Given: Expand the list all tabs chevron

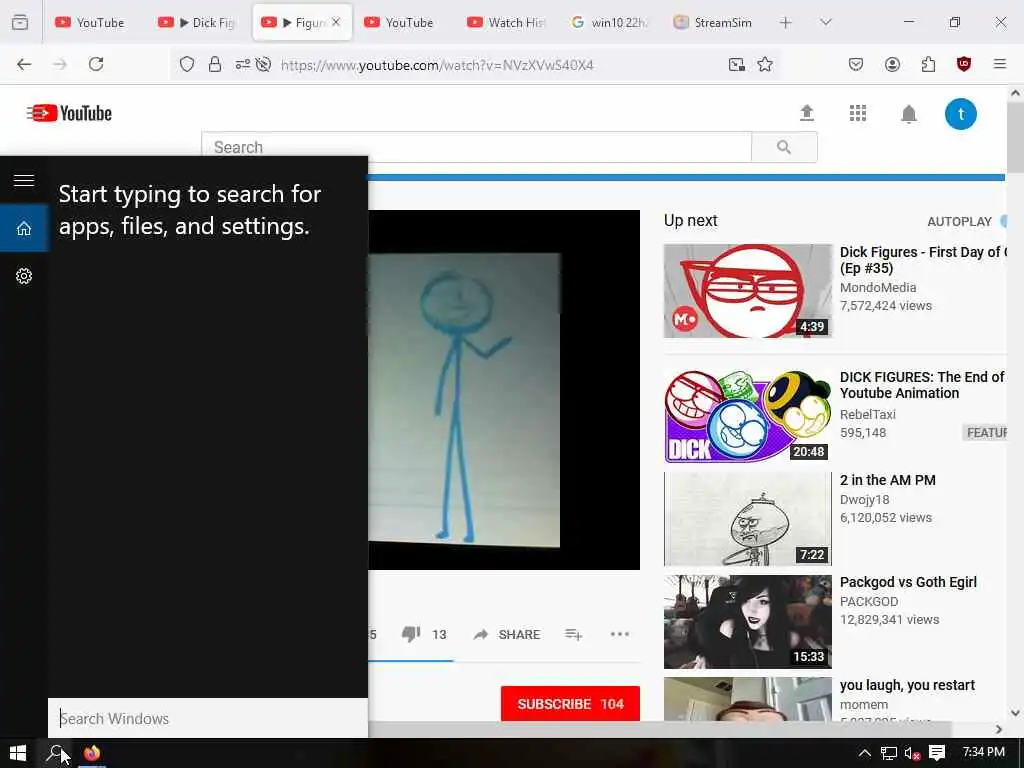Looking at the screenshot, I should tap(825, 22).
